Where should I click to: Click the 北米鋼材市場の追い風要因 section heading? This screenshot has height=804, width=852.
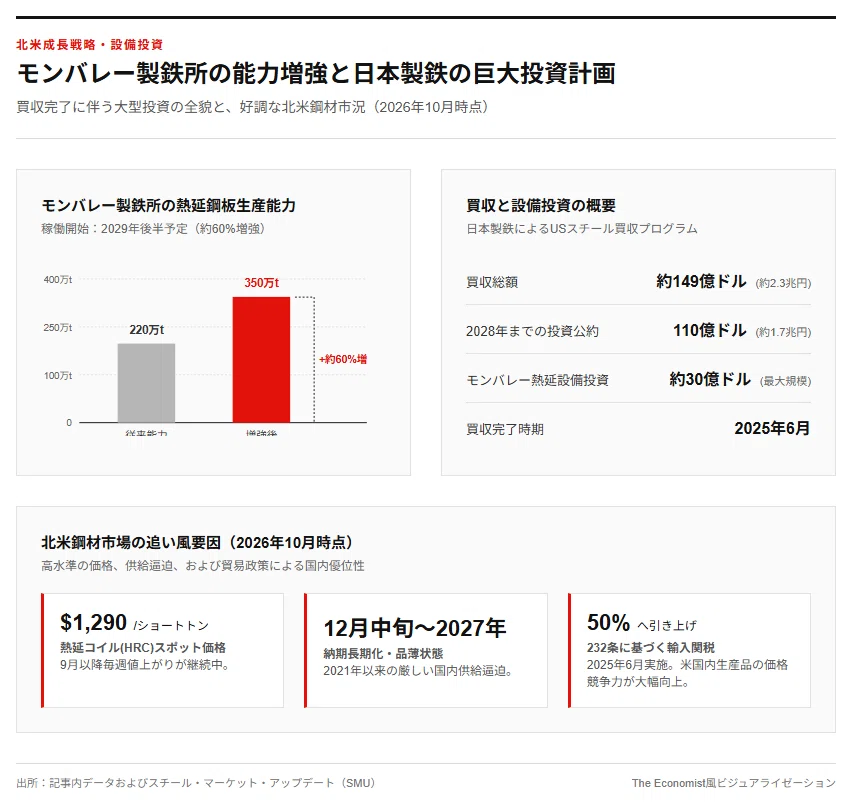(x=197, y=542)
